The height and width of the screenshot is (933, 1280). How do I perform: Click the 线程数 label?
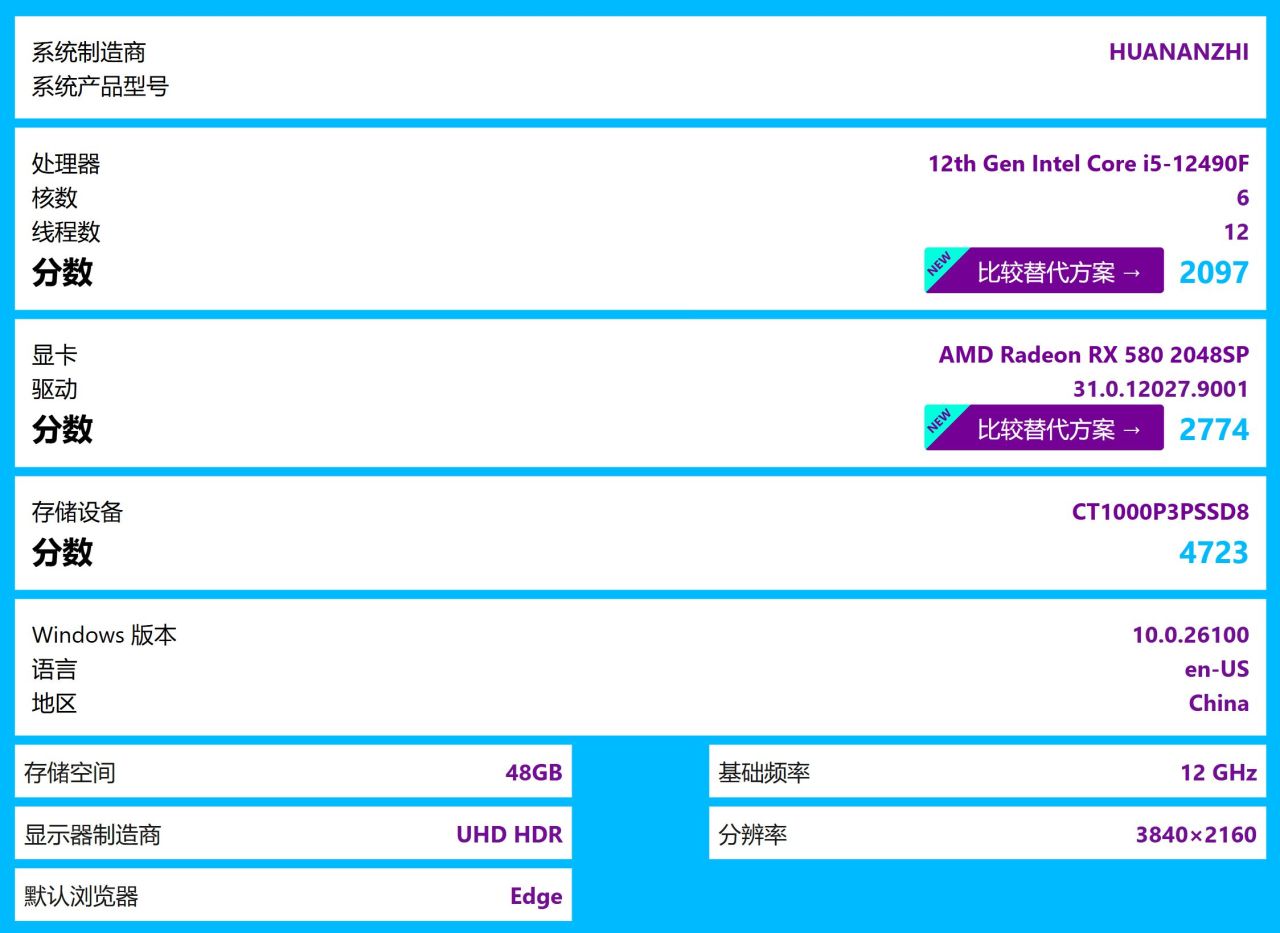tap(66, 232)
